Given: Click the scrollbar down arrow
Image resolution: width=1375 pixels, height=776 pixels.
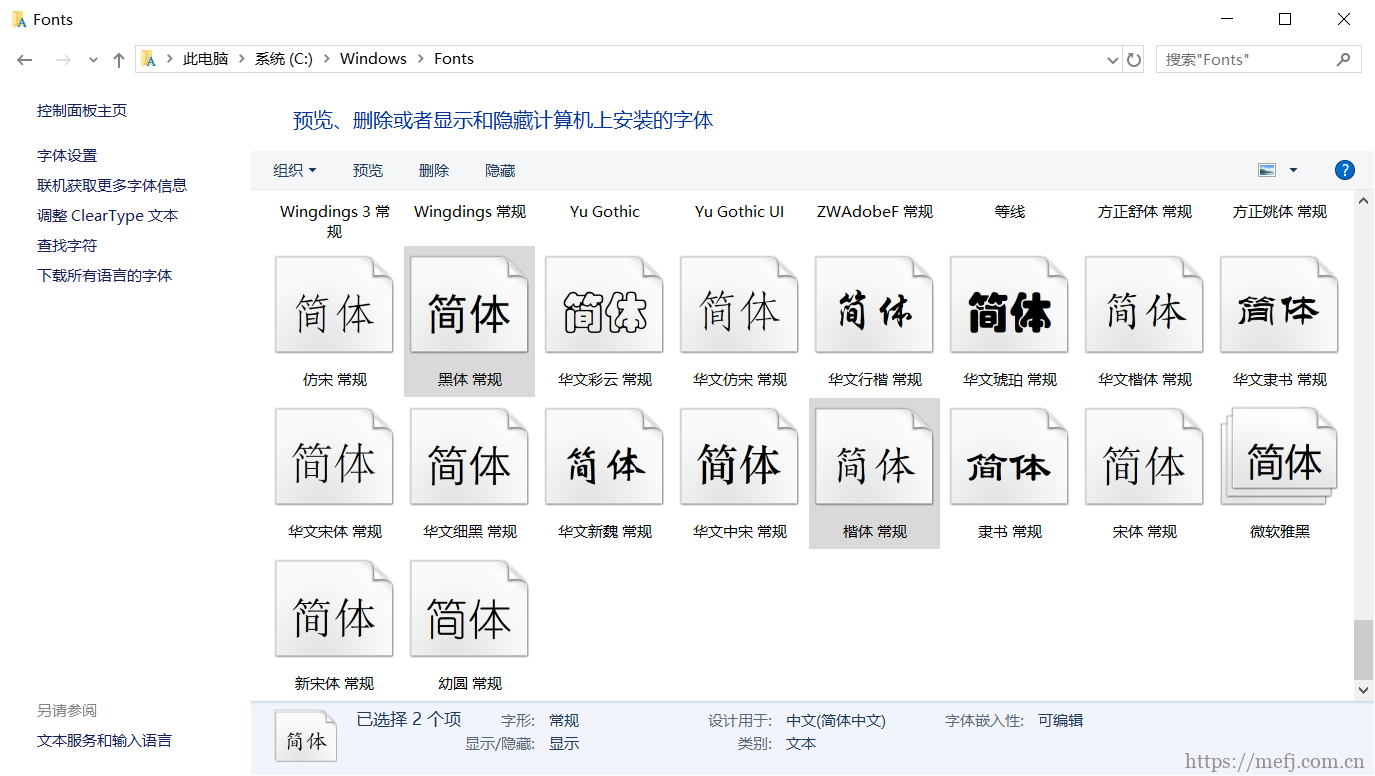Looking at the screenshot, I should tap(1364, 690).
